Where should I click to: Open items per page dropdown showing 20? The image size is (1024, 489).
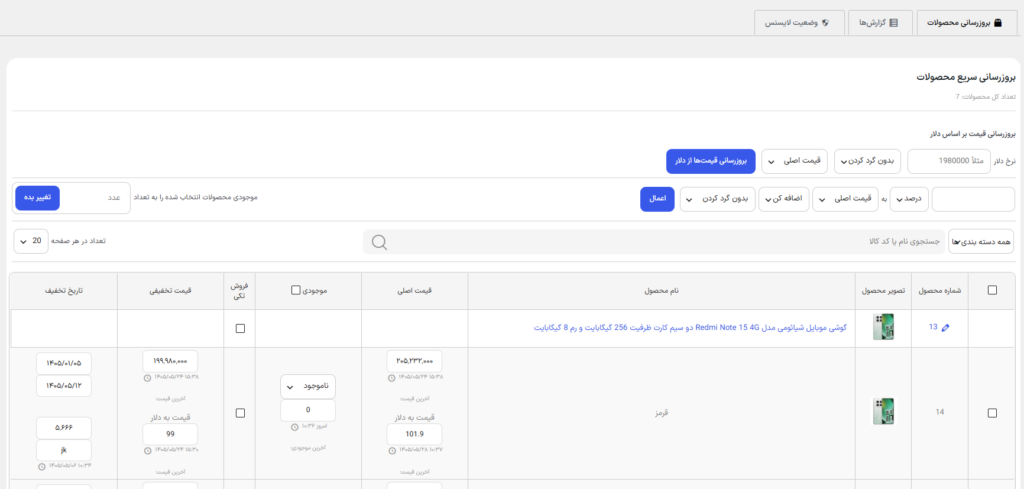(31, 241)
